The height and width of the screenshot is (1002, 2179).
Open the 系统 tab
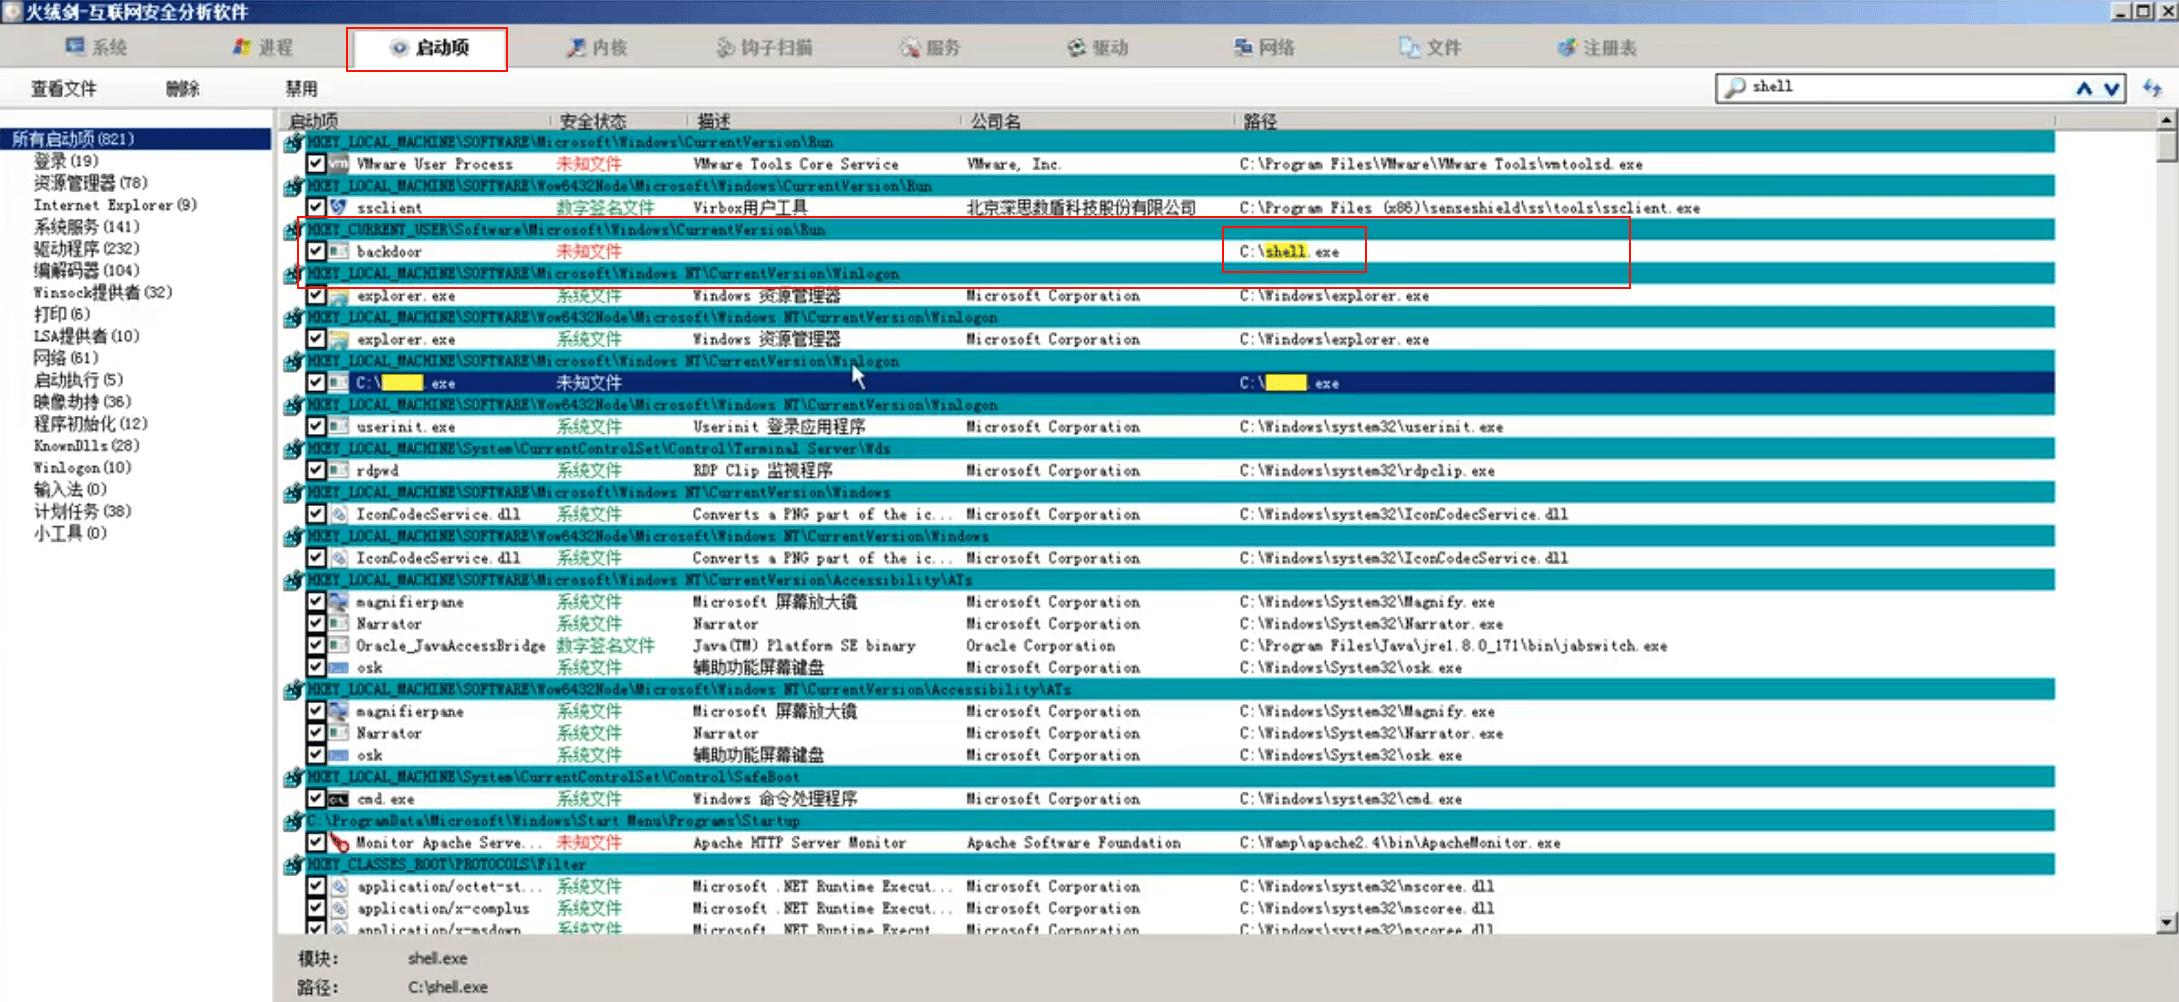[x=97, y=47]
